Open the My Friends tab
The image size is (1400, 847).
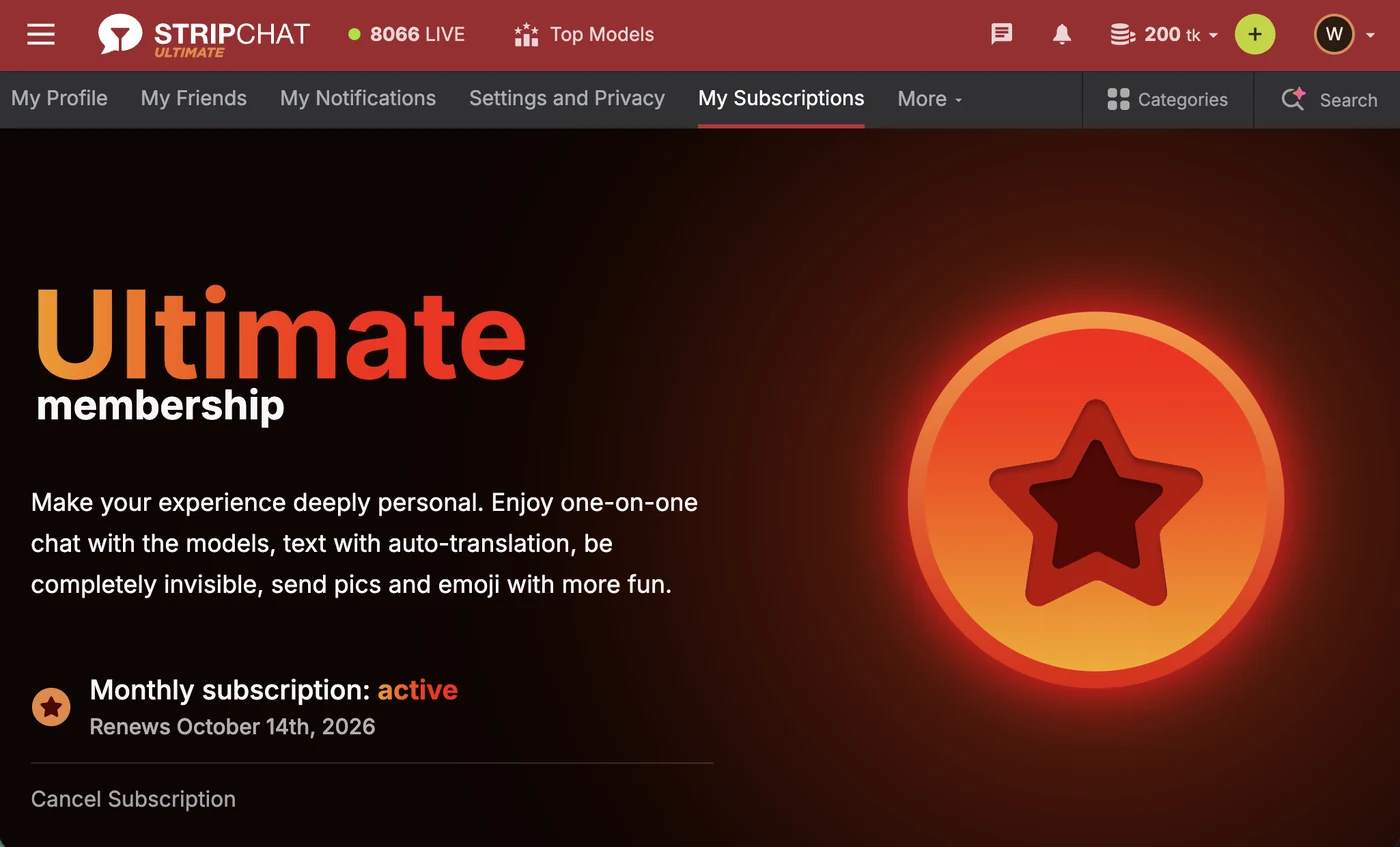click(x=194, y=98)
